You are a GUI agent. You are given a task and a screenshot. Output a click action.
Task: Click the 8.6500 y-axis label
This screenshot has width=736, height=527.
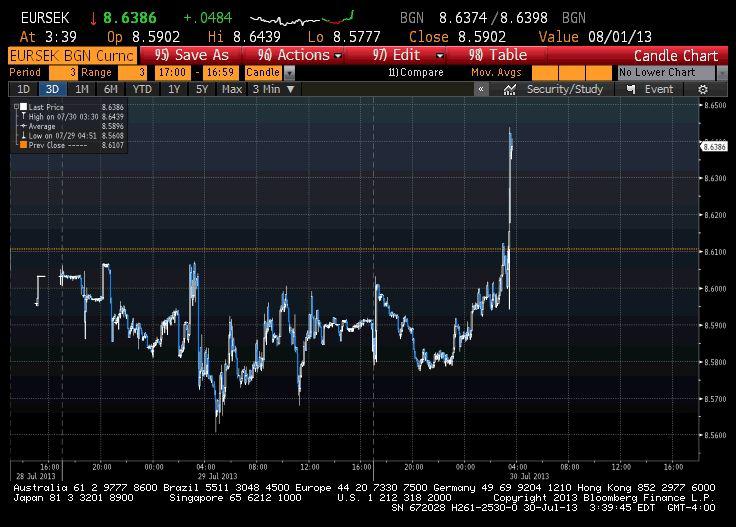[x=715, y=105]
